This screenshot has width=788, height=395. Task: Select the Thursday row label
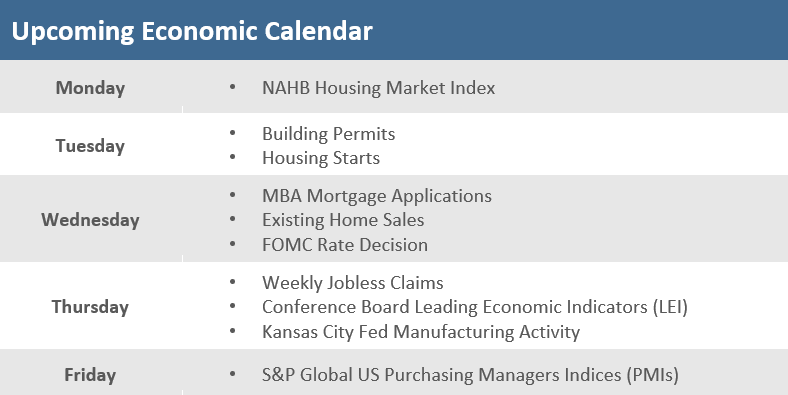click(90, 307)
